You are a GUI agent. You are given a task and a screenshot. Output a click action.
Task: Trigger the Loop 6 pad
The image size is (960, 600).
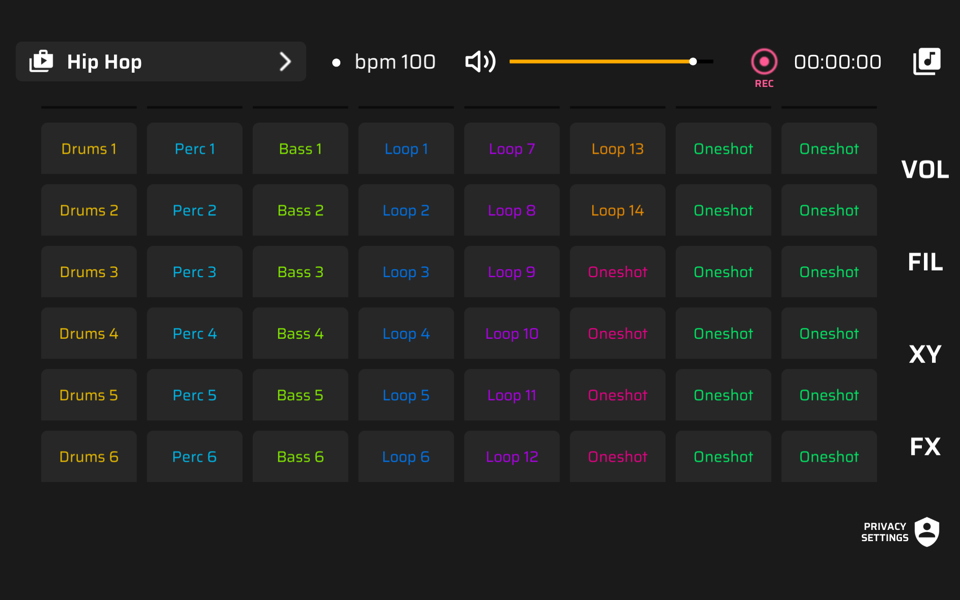[406, 457]
